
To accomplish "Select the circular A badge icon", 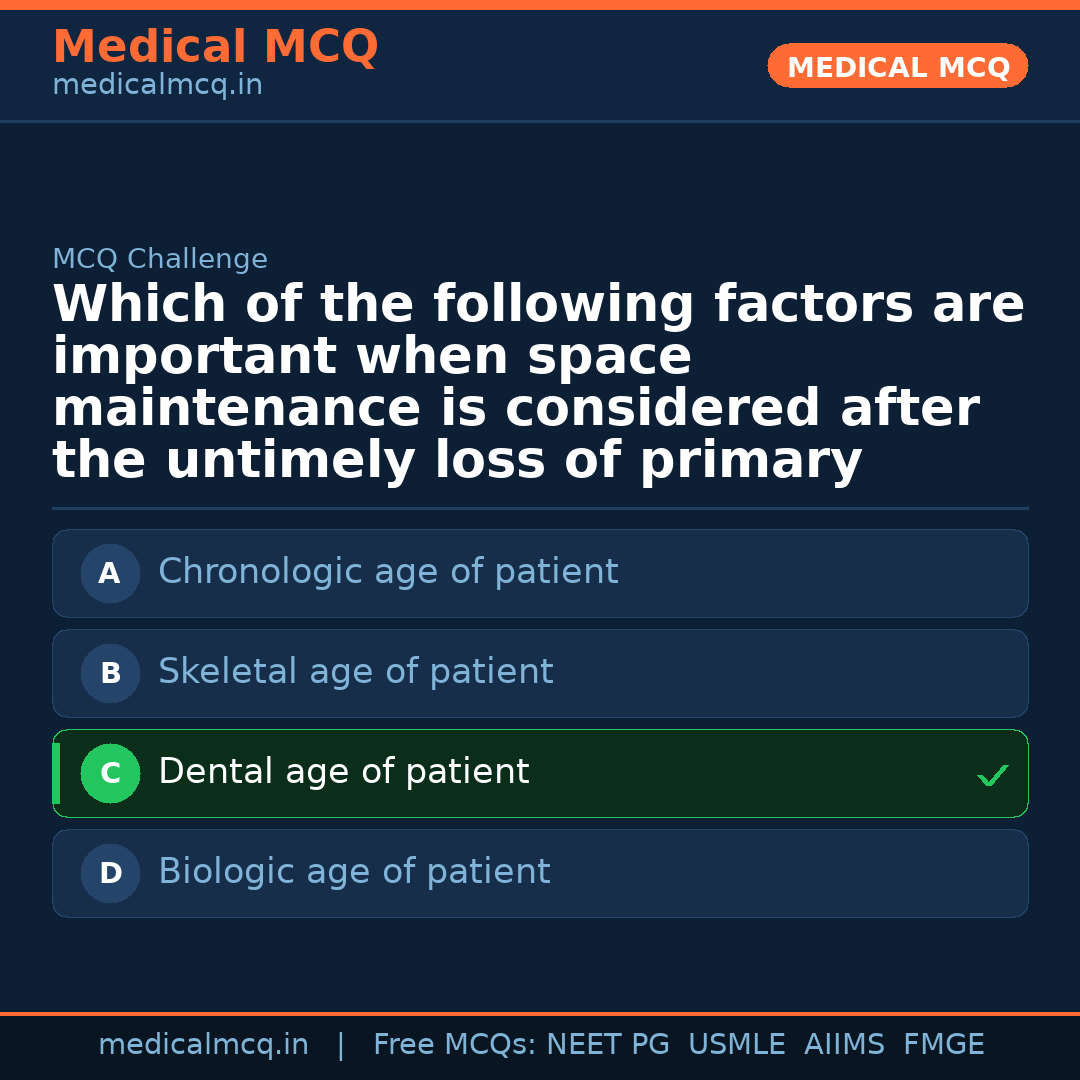I will (x=110, y=573).
